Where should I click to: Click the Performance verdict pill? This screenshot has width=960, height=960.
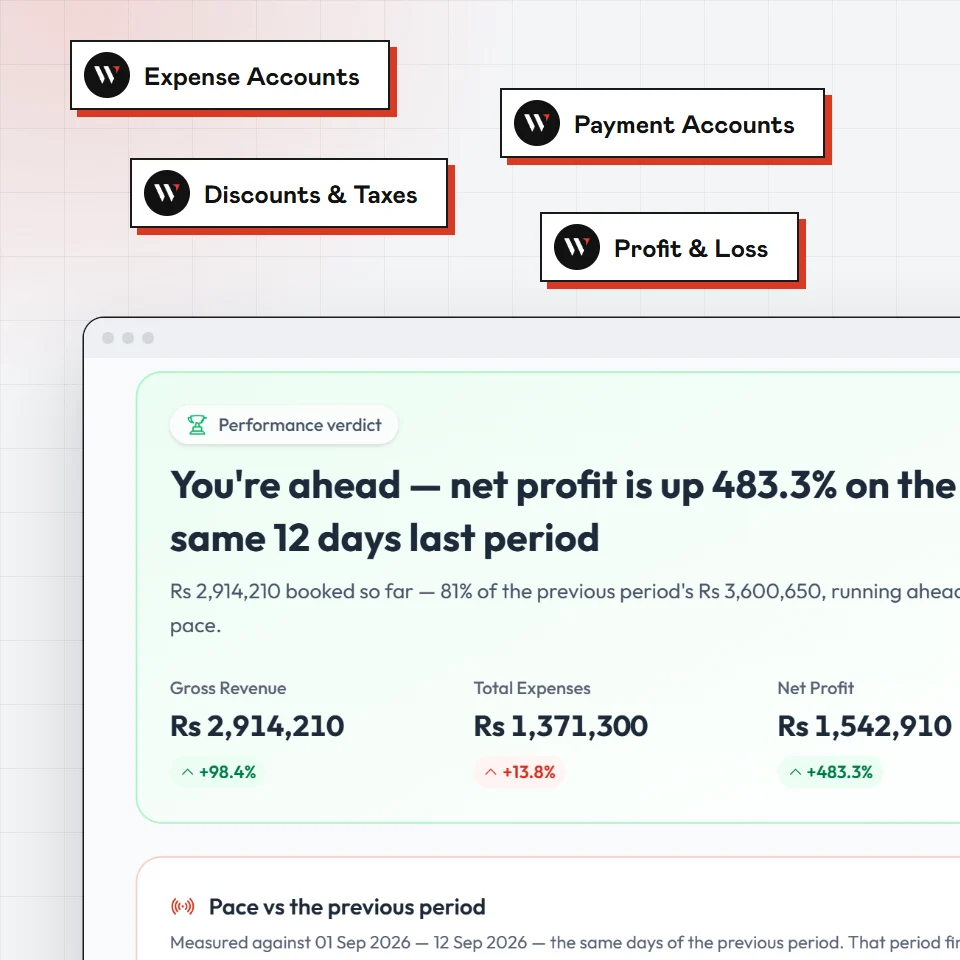point(284,425)
